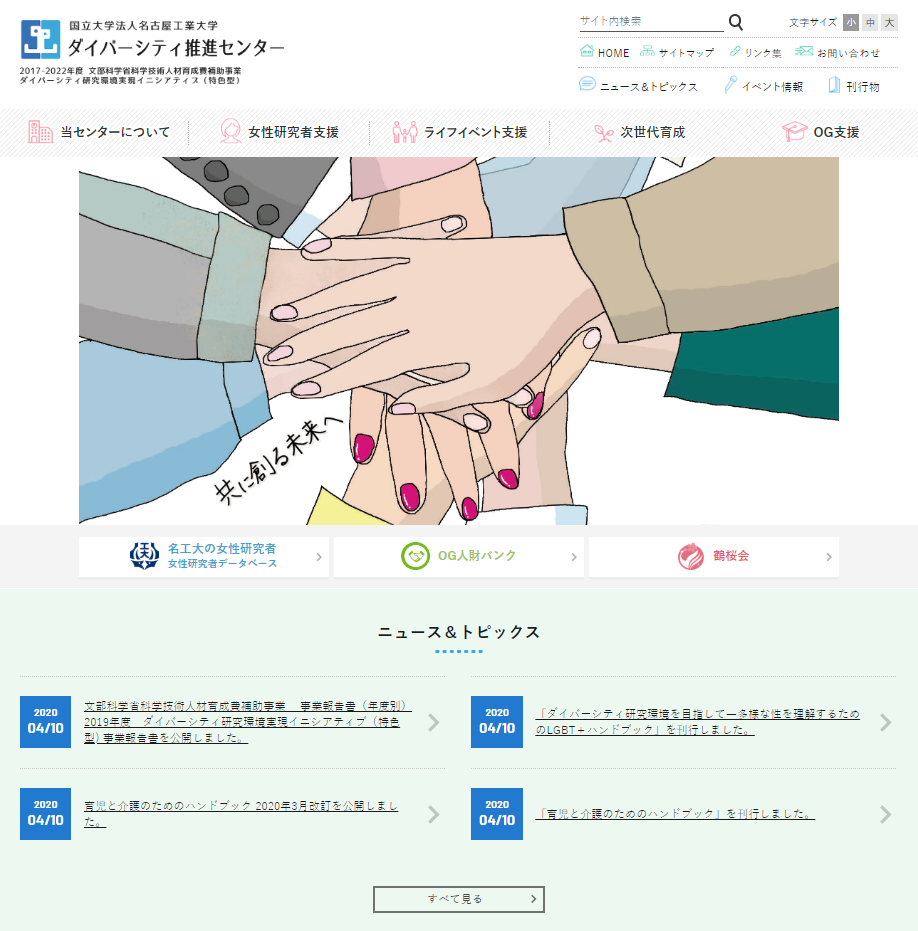Open the サイトマップ sitemap icon

click(647, 51)
